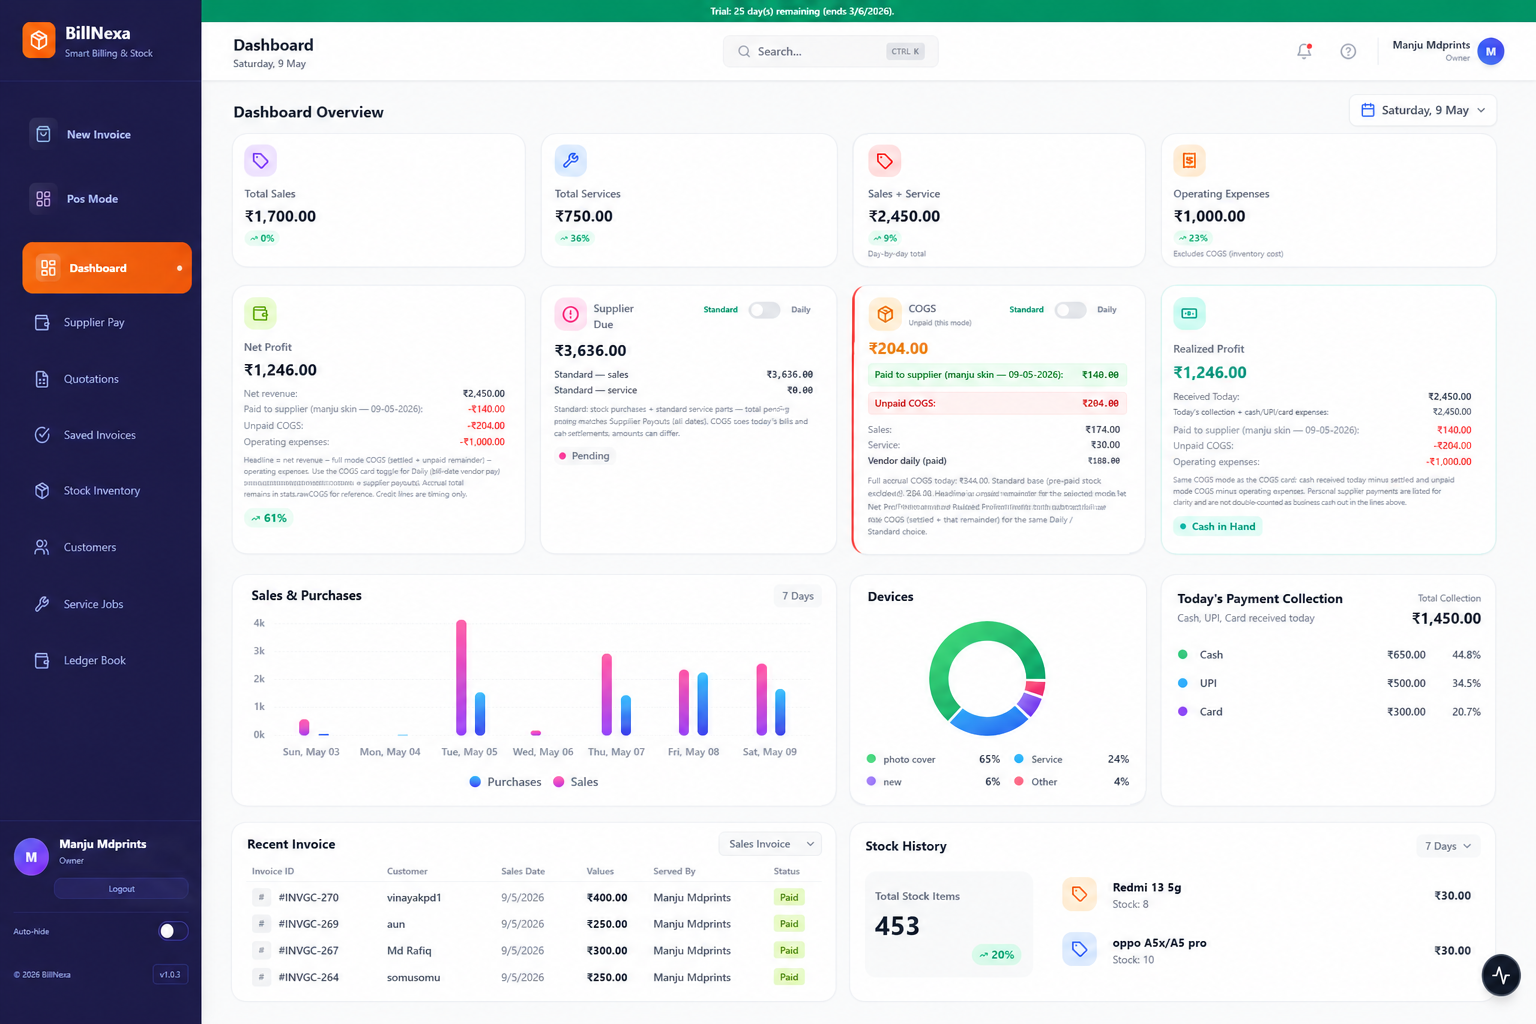Open the Dashboard sidebar item
This screenshot has height=1024, width=1536.
107,268
